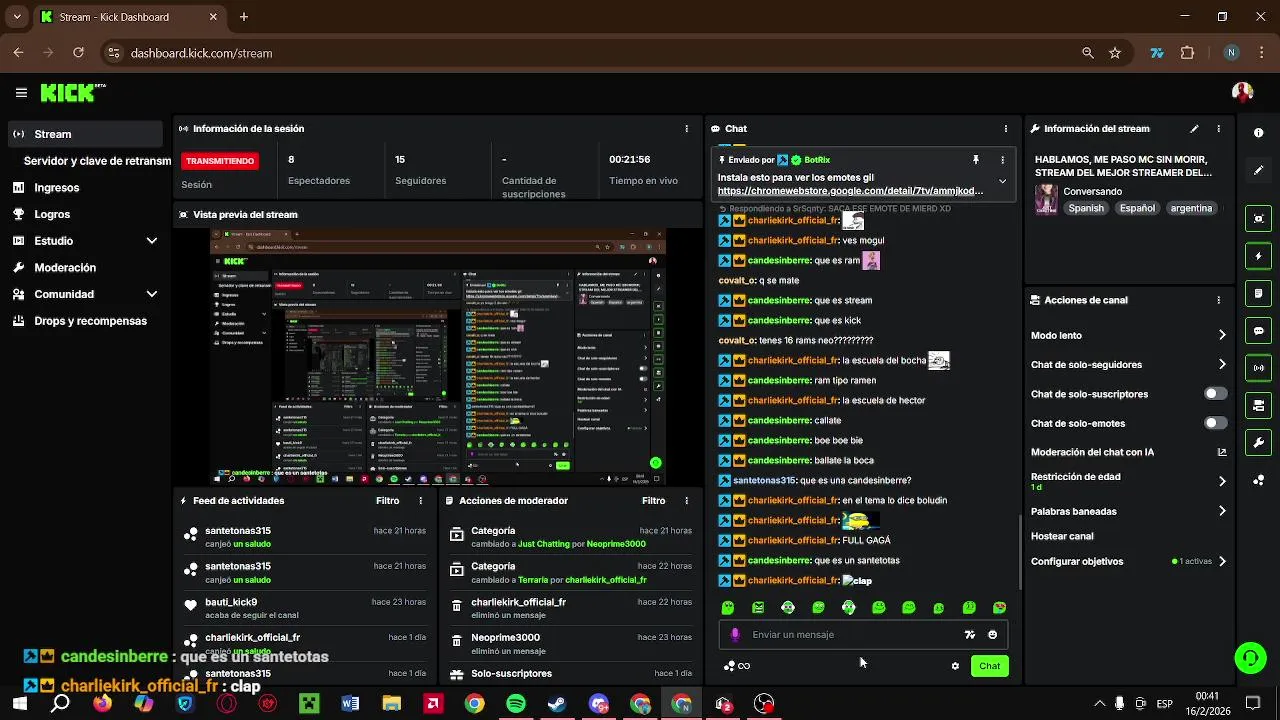Open Steam from the Windows taskbar
Image resolution: width=1280 pixels, height=720 pixels.
tap(556, 704)
